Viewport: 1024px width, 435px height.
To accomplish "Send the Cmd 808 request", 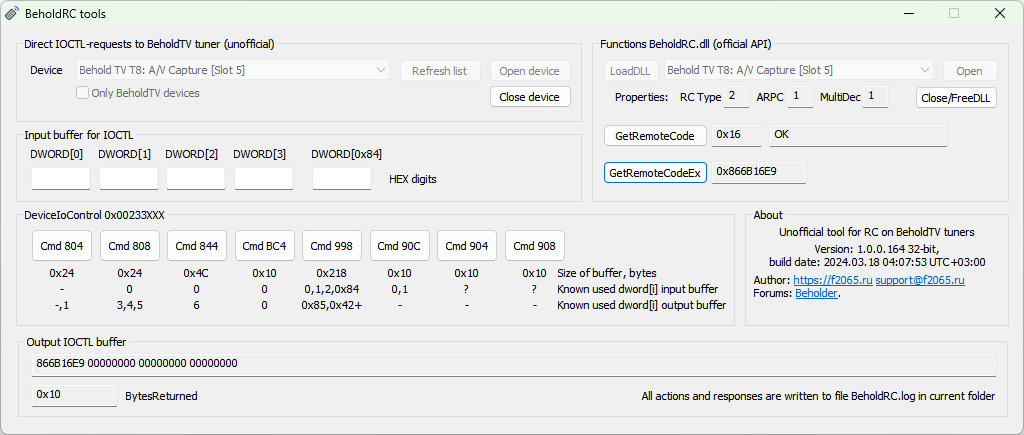I will coord(129,246).
